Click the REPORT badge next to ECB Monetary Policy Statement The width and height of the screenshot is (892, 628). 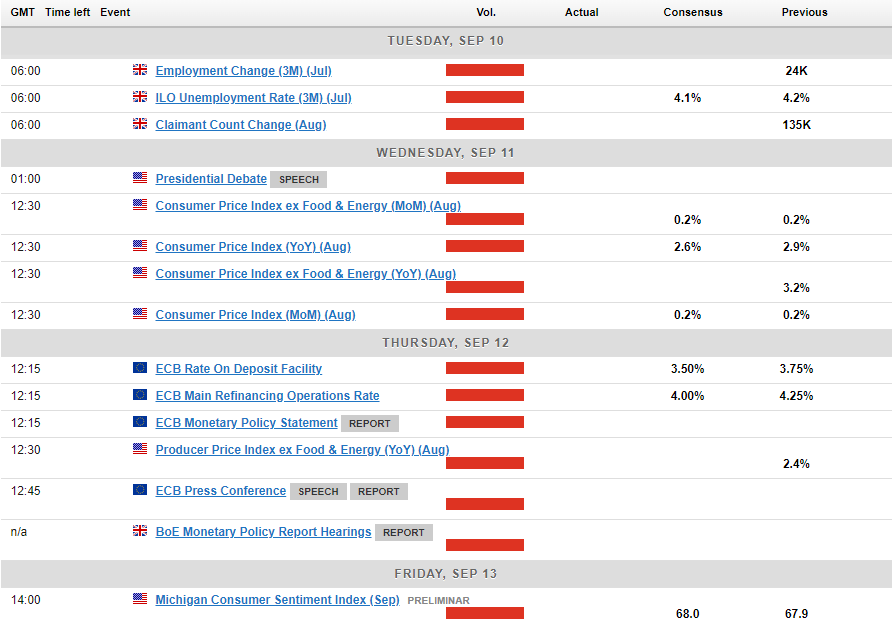[370, 424]
